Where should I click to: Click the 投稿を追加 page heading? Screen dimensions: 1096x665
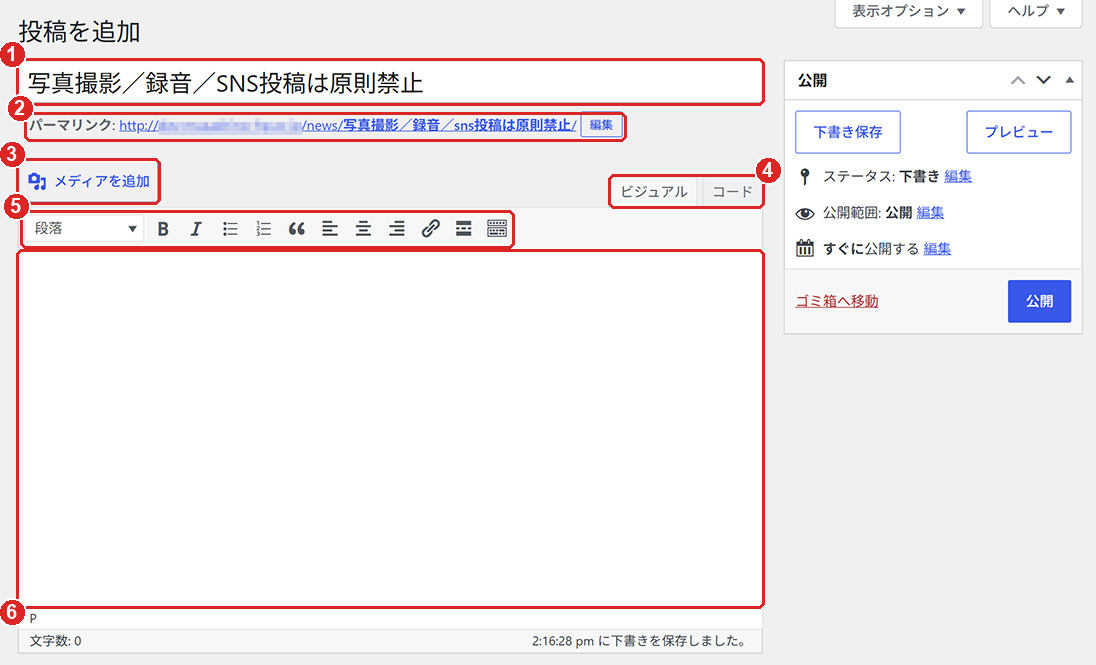tap(80, 31)
